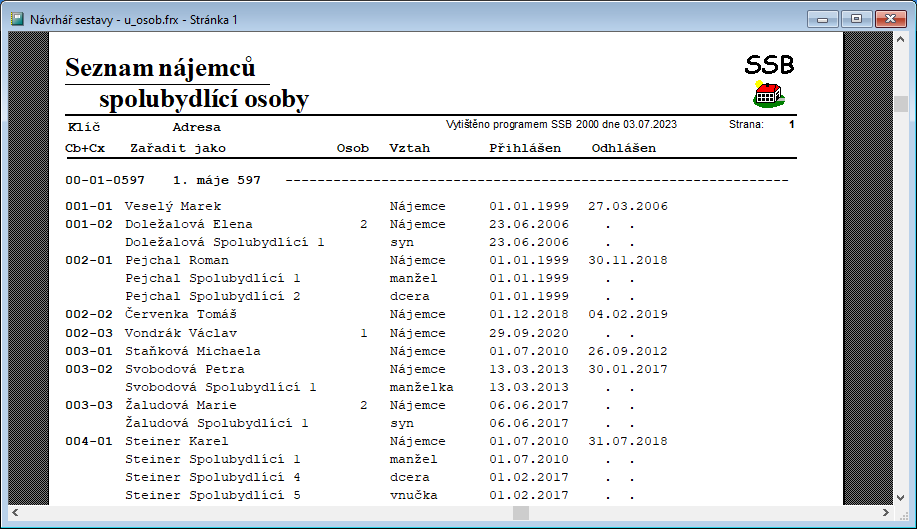Click the SSB logo text
Image resolution: width=917 pixels, height=529 pixels.
[769, 65]
